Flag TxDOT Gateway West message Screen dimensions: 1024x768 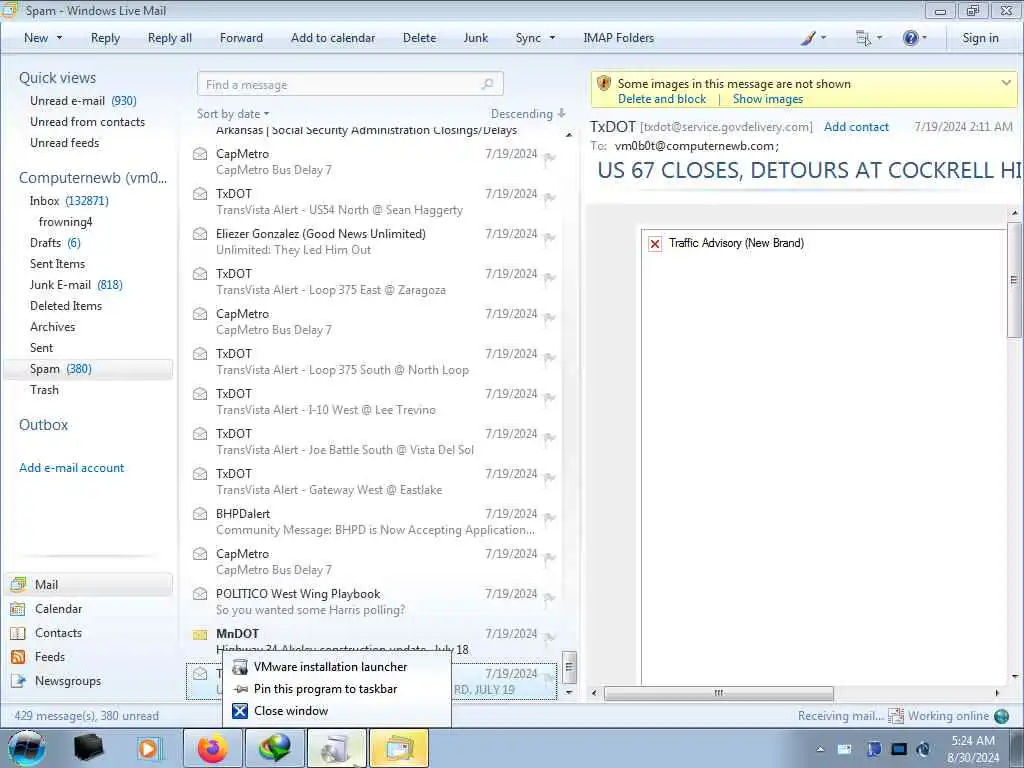(x=550, y=478)
